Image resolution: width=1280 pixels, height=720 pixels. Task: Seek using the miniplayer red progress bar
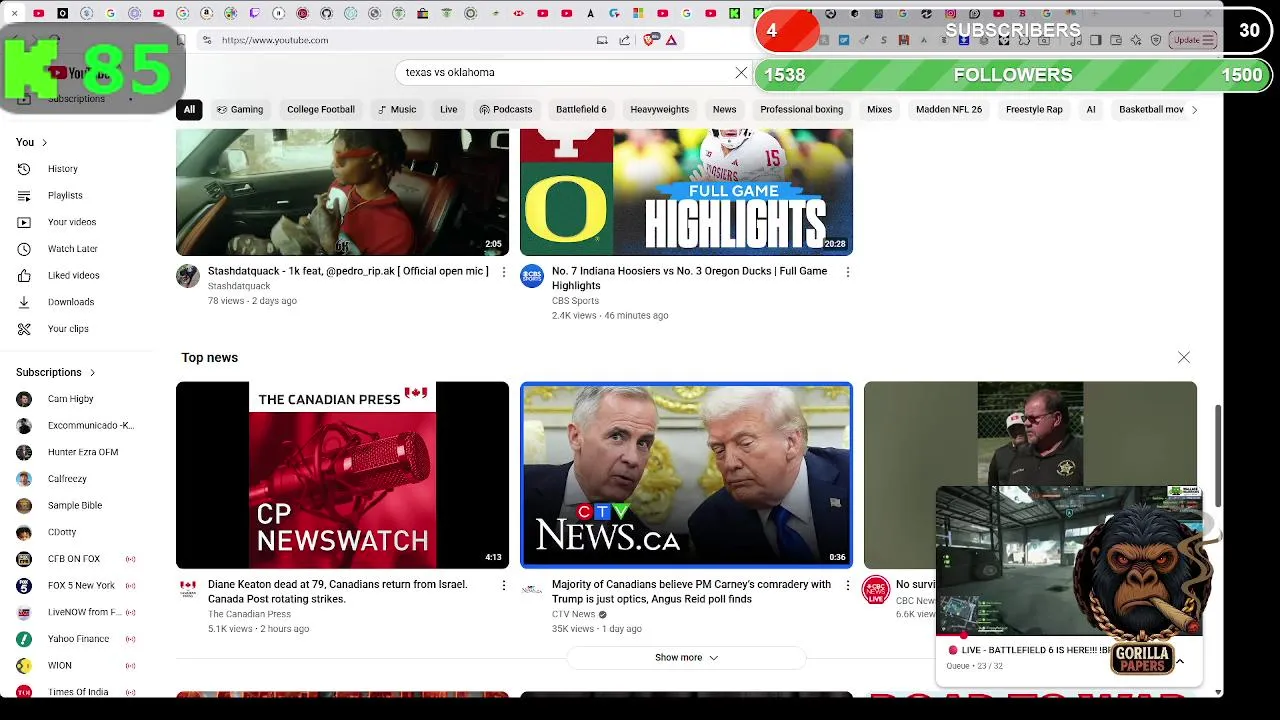[x=1069, y=634]
